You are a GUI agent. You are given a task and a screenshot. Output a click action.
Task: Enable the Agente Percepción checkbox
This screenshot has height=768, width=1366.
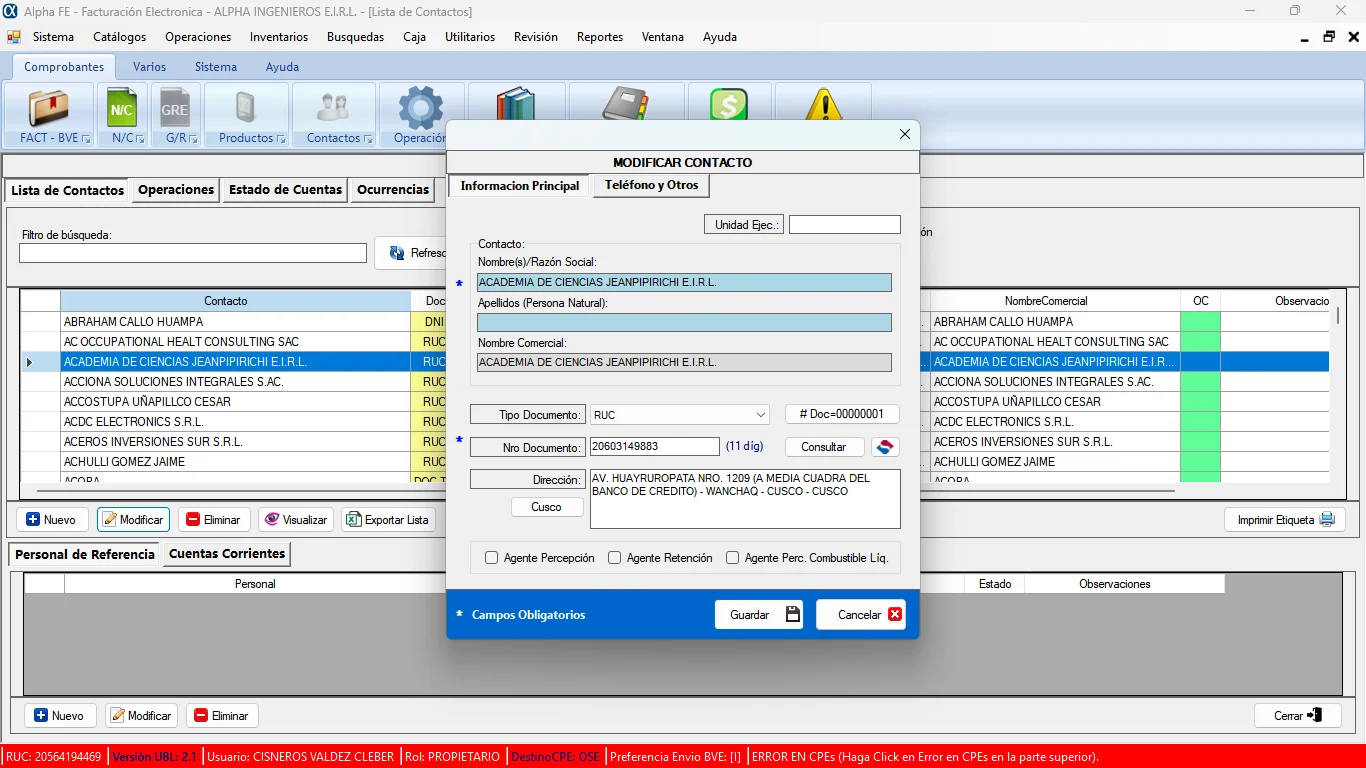pyautogui.click(x=492, y=558)
